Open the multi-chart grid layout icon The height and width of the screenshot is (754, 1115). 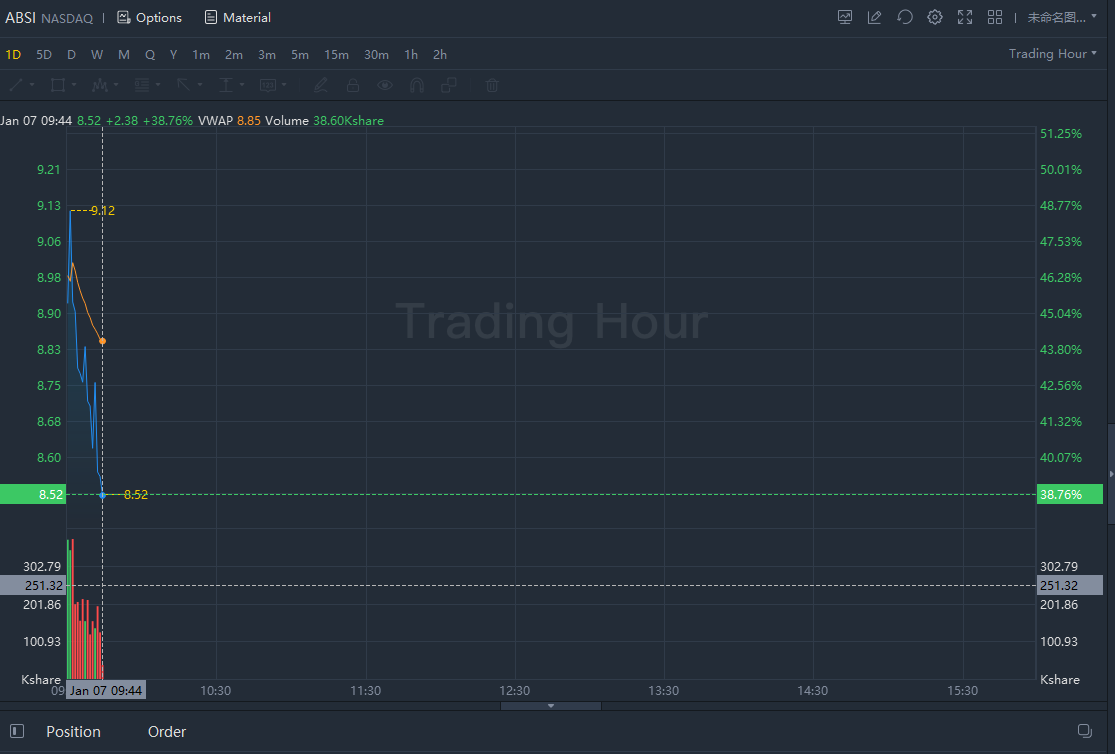(x=994, y=17)
